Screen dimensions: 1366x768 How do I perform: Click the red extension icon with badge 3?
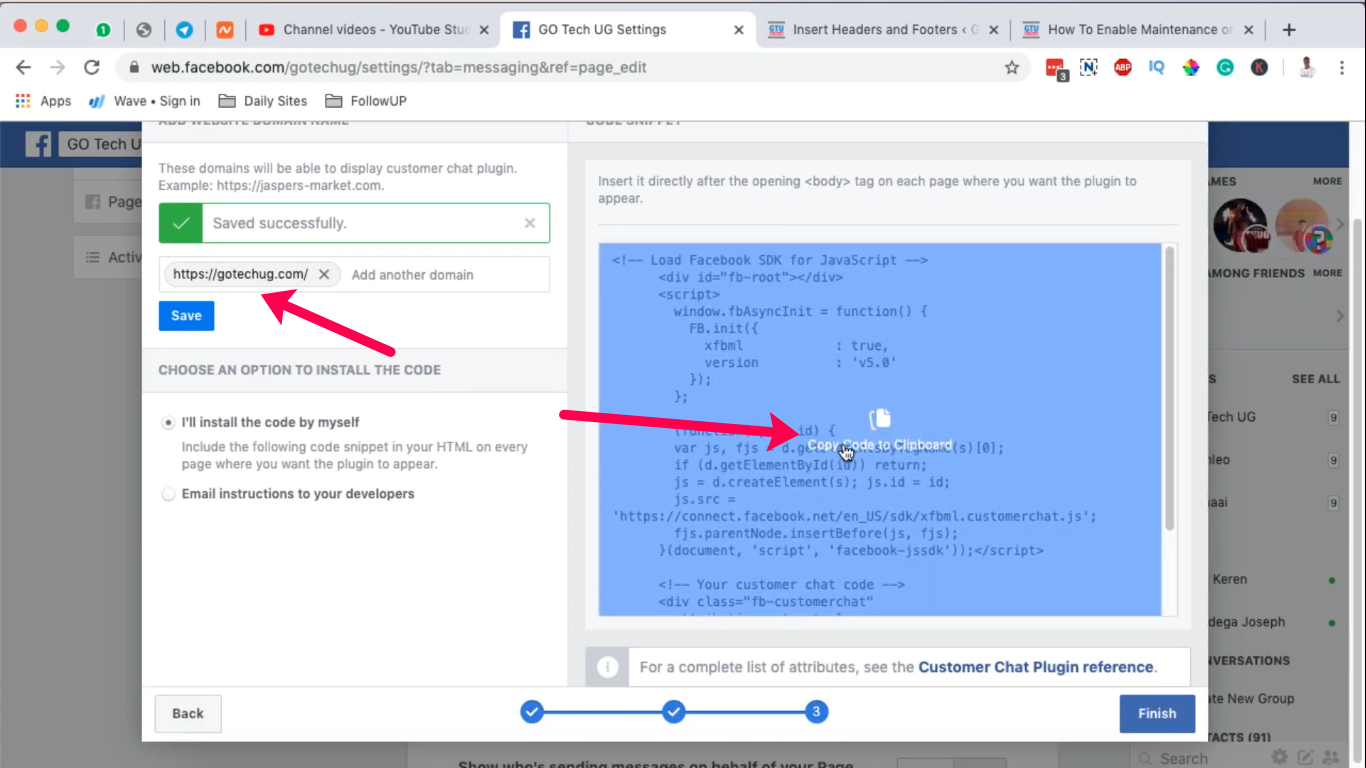(1055, 69)
